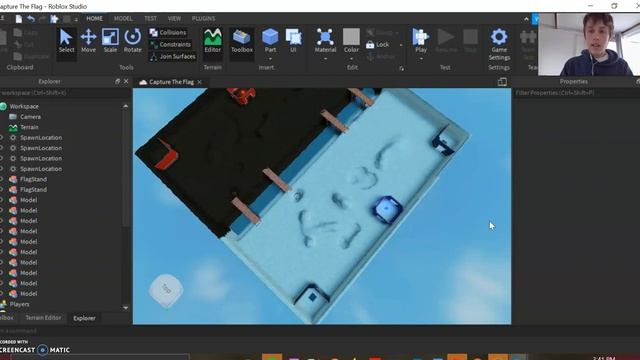Image resolution: width=640 pixels, height=360 pixels.
Task: Collapse the ribbon with the up chevron
Action: coord(526,19)
